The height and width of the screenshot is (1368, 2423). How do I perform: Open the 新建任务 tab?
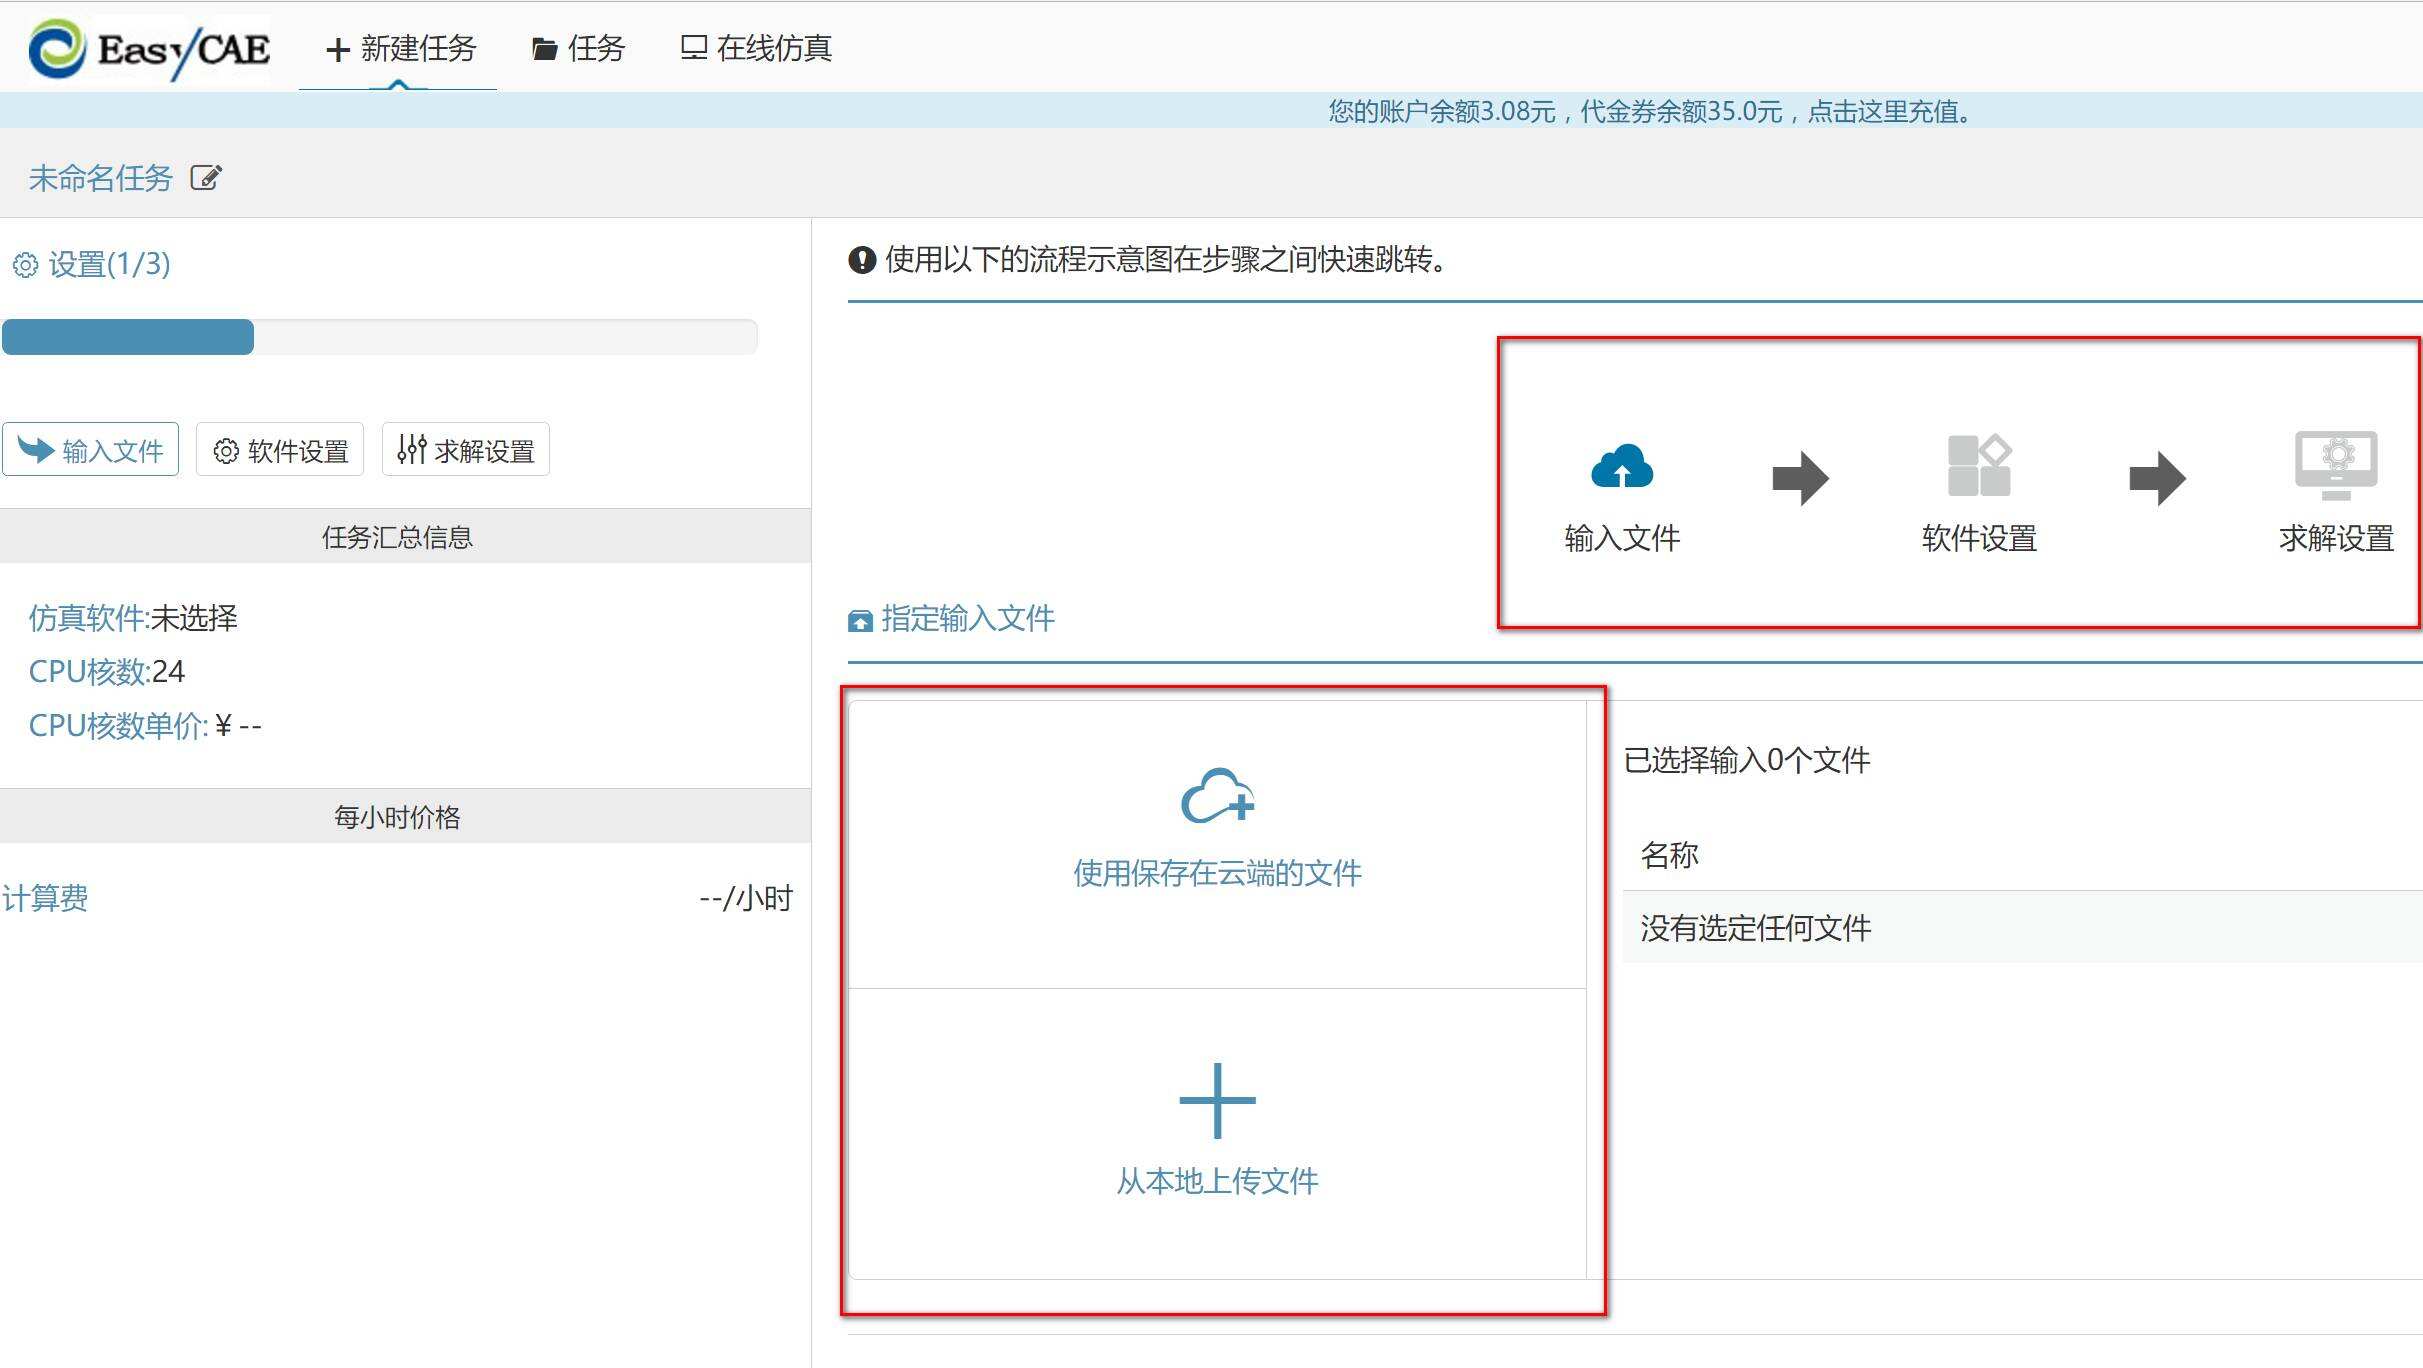coord(401,48)
